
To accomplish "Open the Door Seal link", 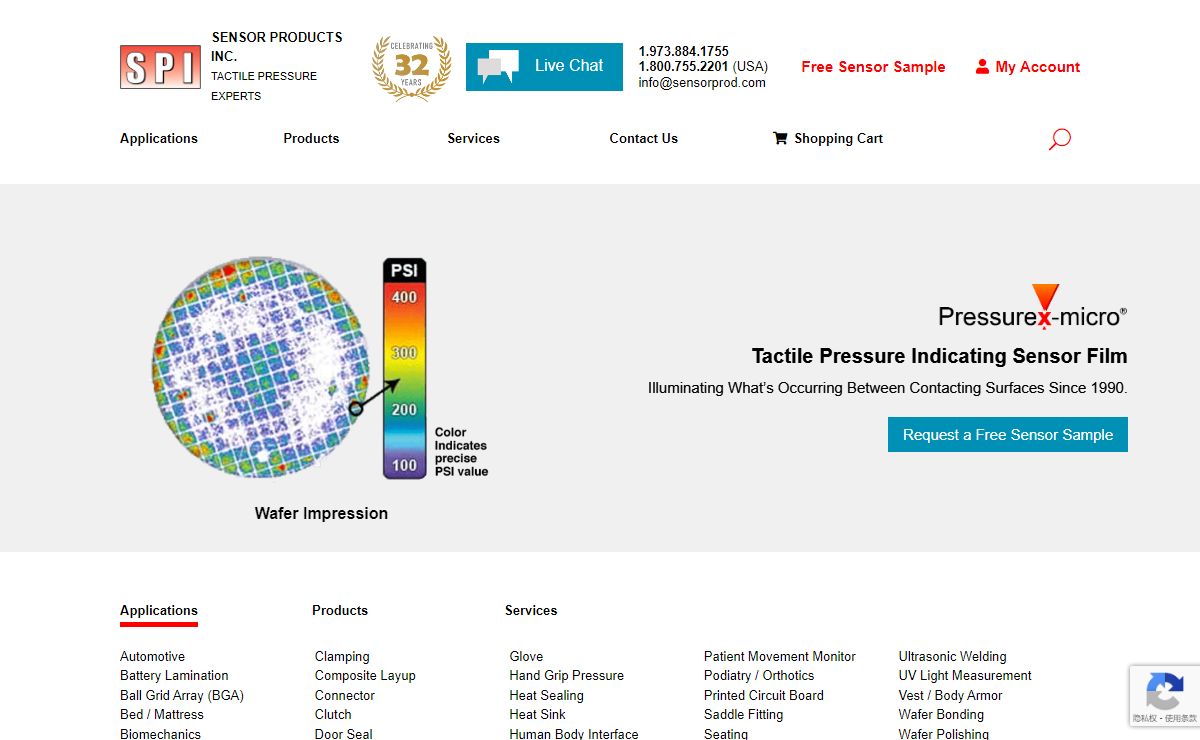I will [x=344, y=734].
